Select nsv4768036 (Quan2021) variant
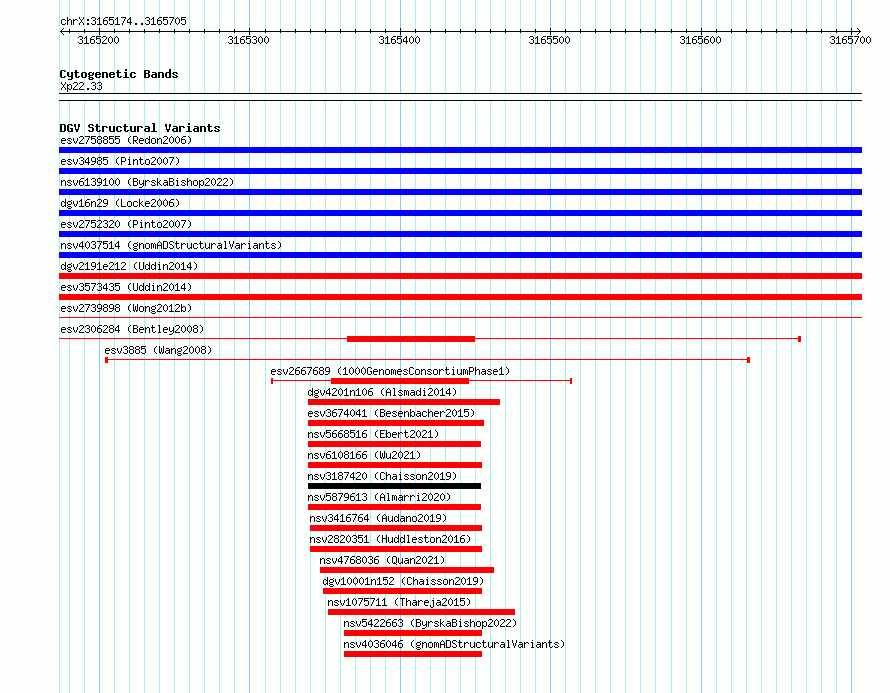 click(382, 560)
